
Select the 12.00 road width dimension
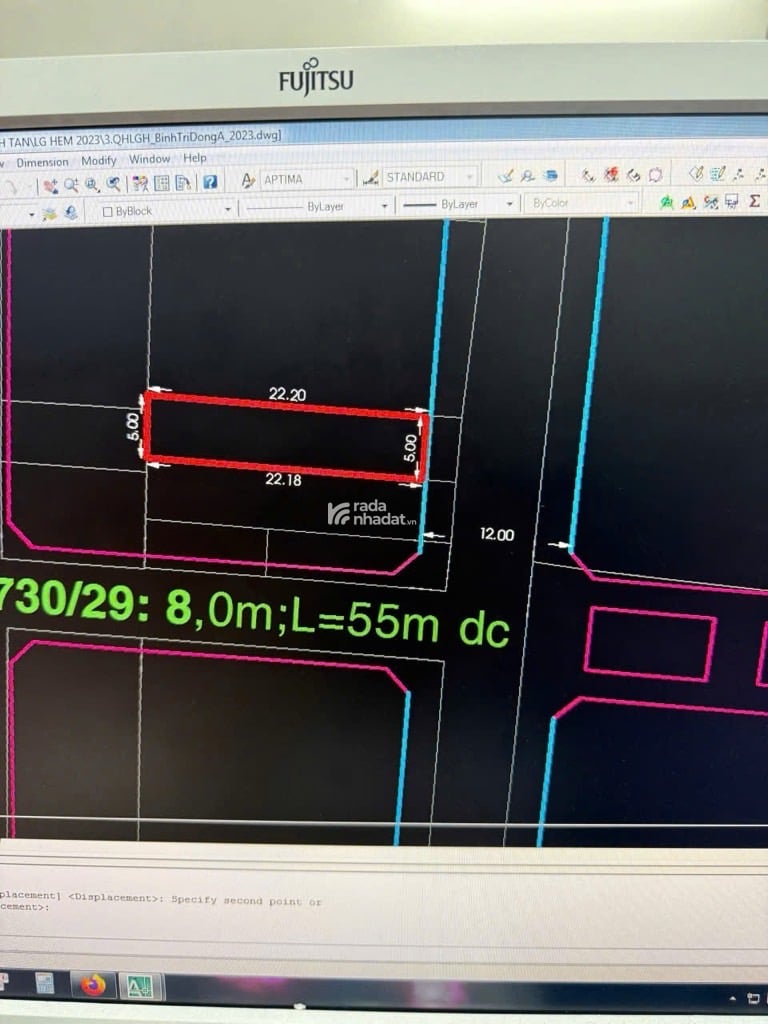point(497,534)
